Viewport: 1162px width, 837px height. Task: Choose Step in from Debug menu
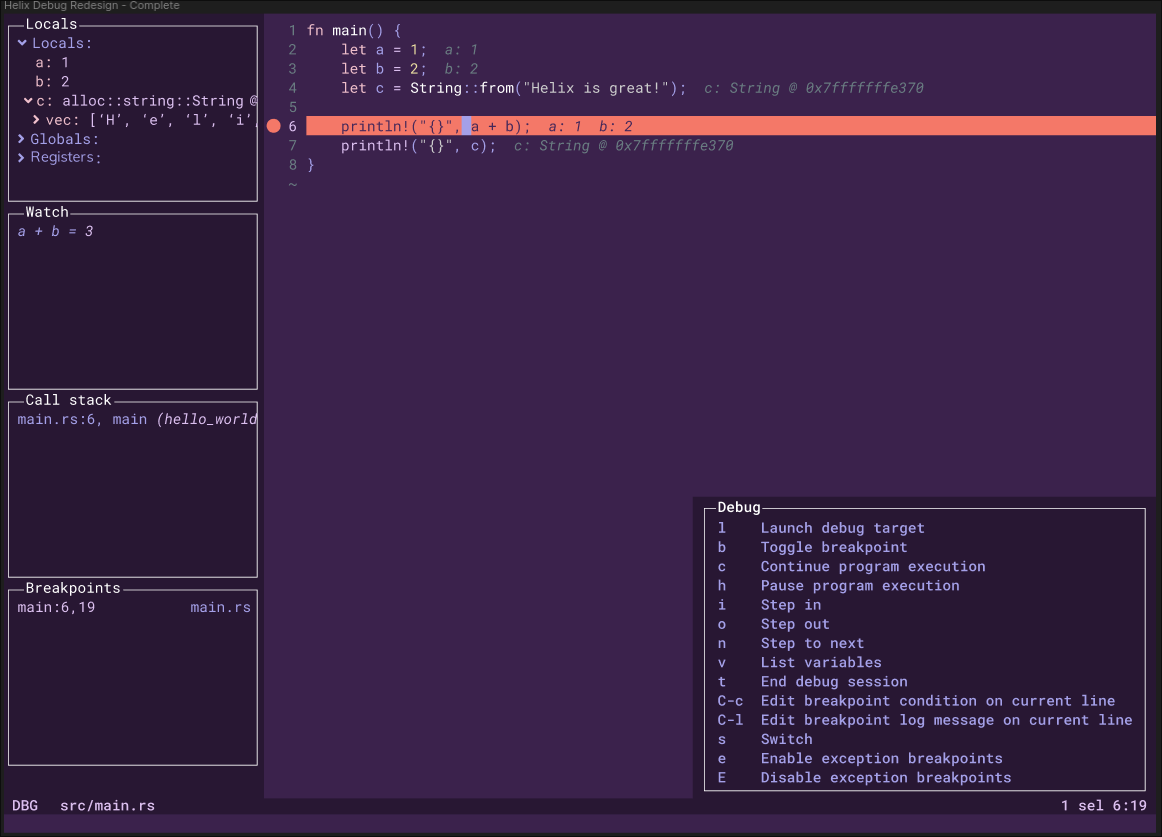(x=791, y=605)
